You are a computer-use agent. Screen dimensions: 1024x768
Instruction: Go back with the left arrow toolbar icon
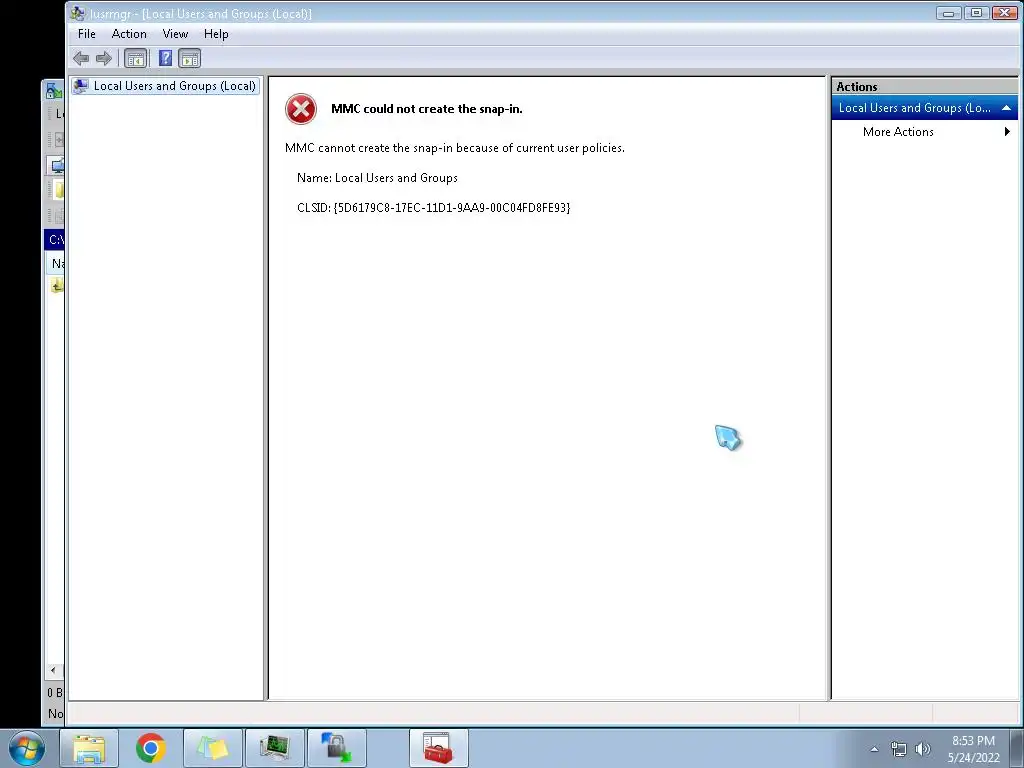[81, 59]
